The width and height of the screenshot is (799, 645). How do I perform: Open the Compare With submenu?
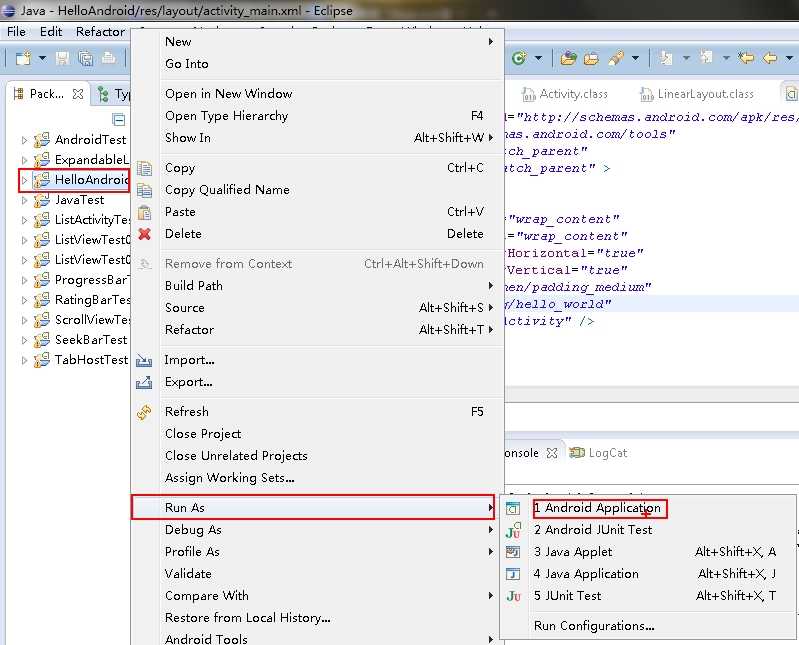(317, 596)
